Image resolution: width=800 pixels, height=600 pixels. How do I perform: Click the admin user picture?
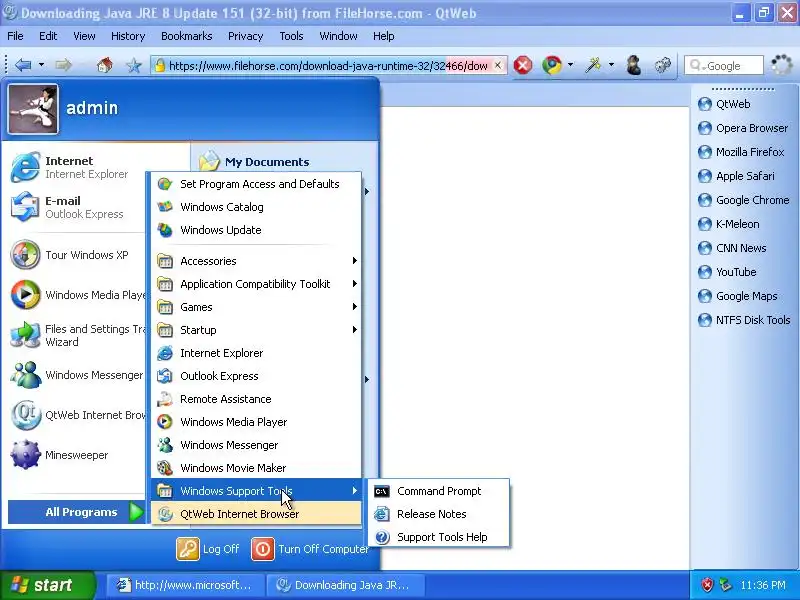[x=33, y=109]
